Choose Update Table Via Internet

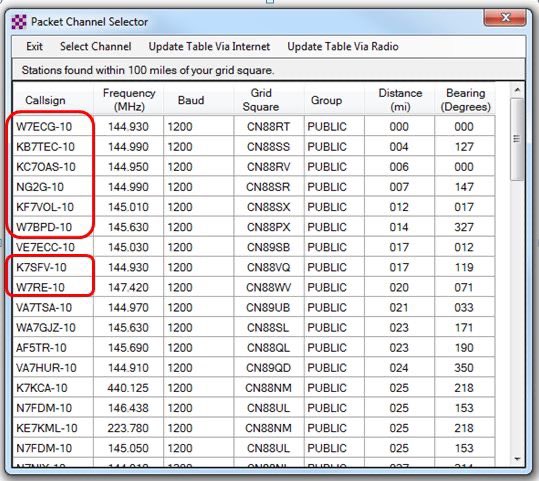[209, 46]
